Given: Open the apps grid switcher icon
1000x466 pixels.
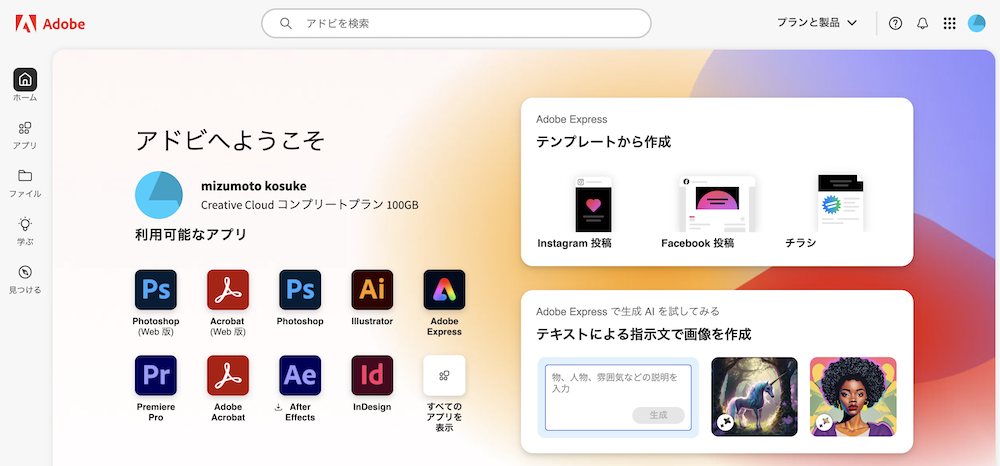Looking at the screenshot, I should coord(949,23).
